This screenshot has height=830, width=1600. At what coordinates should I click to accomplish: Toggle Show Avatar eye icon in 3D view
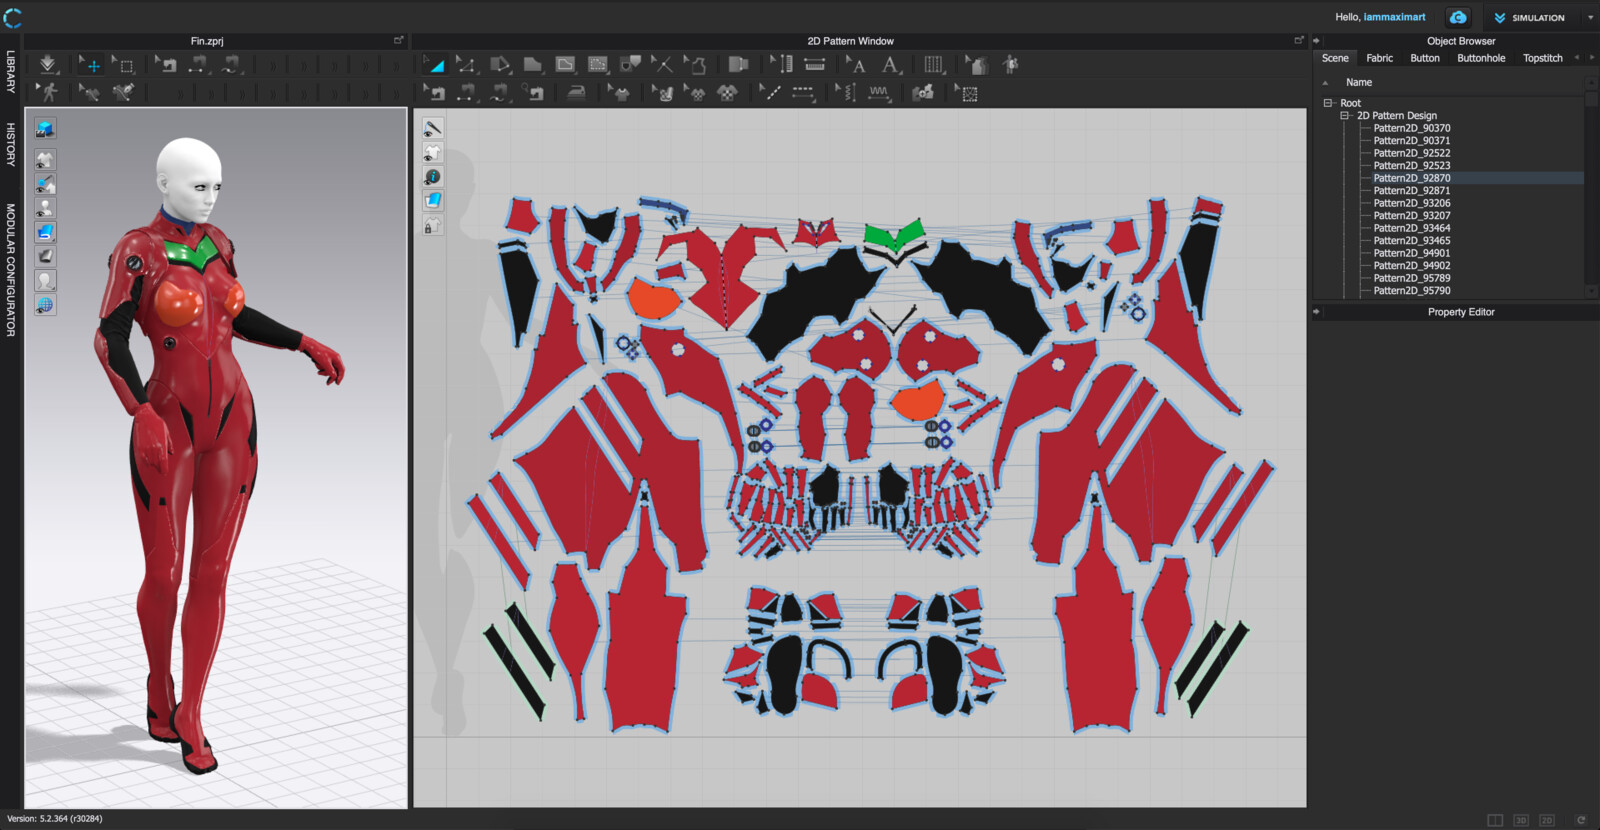(x=45, y=208)
